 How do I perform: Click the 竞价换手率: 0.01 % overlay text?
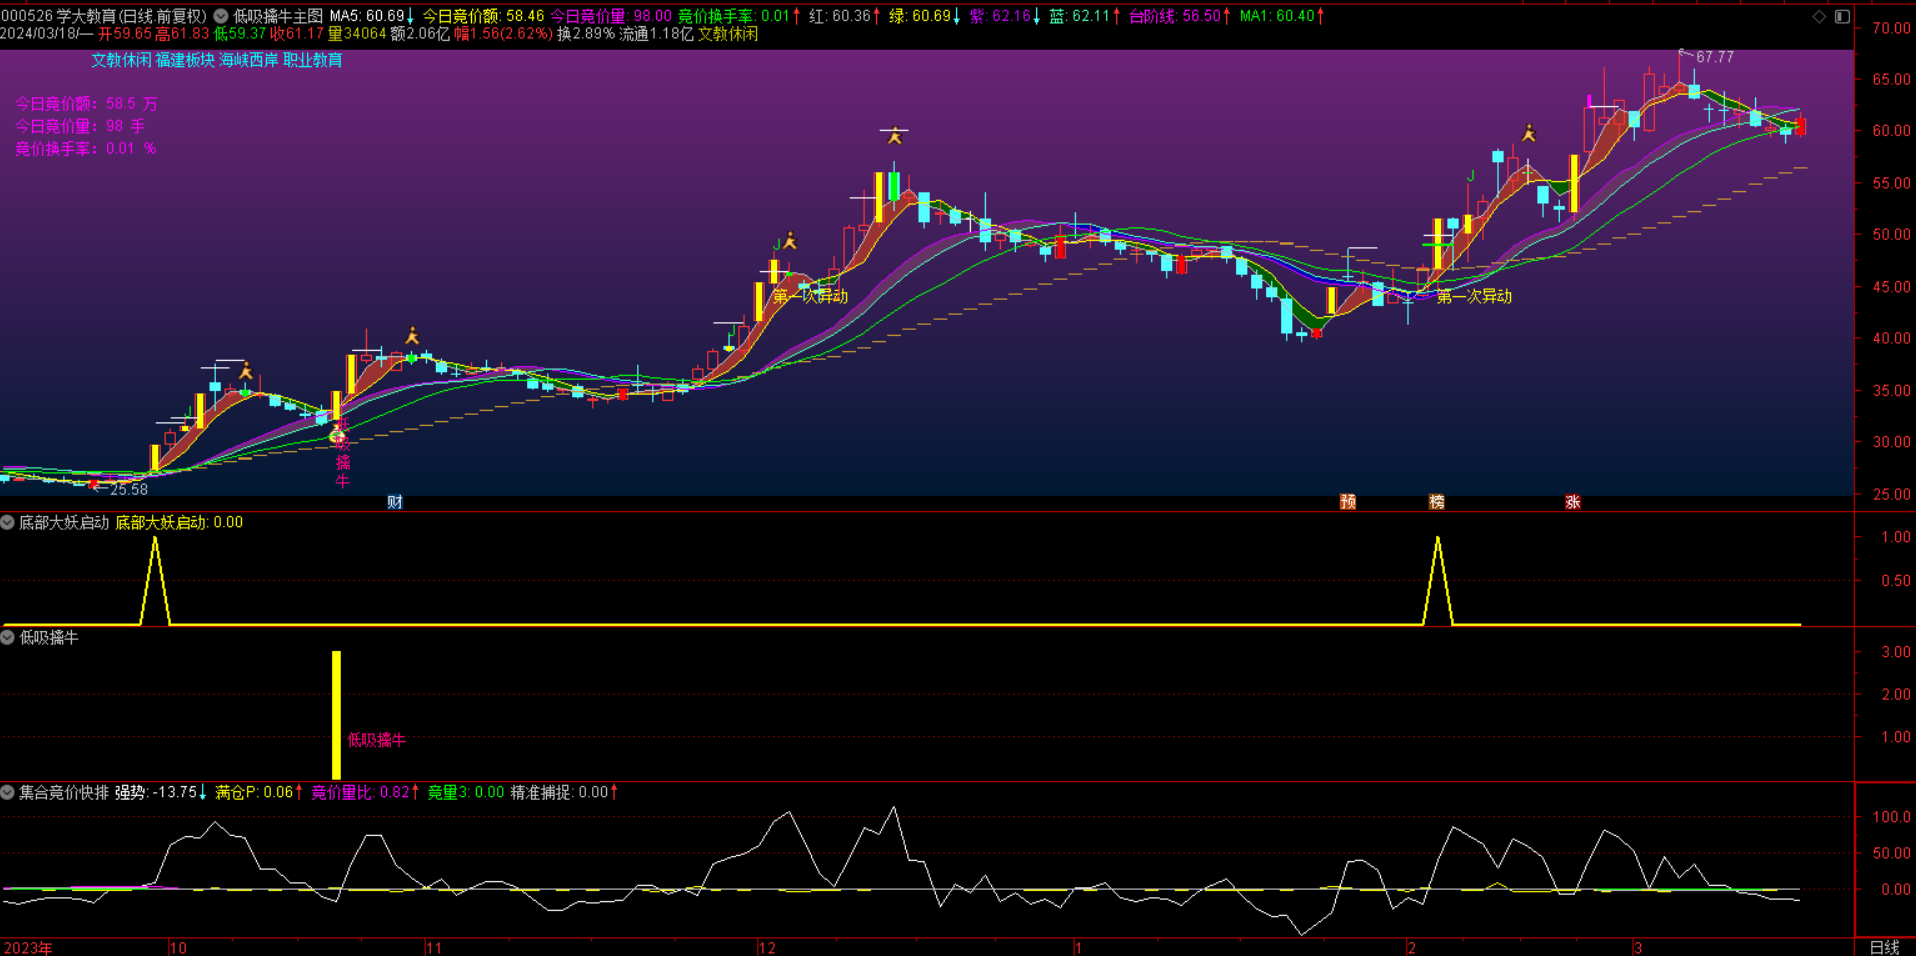(x=85, y=148)
